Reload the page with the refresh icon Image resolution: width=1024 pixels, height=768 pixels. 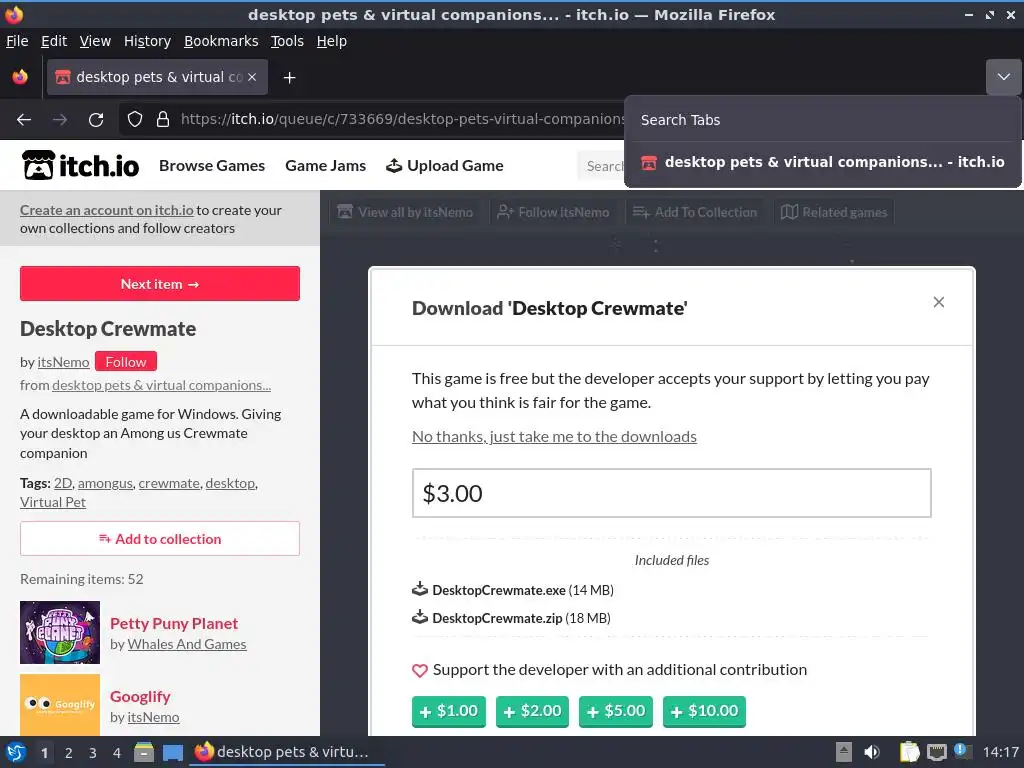click(96, 120)
